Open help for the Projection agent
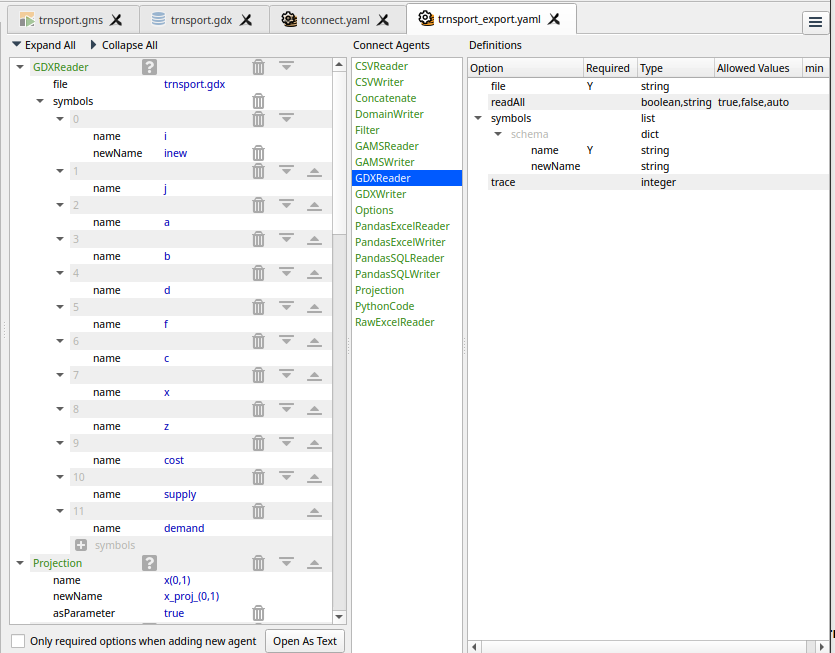Screen dimensions: 835x653 coord(150,564)
